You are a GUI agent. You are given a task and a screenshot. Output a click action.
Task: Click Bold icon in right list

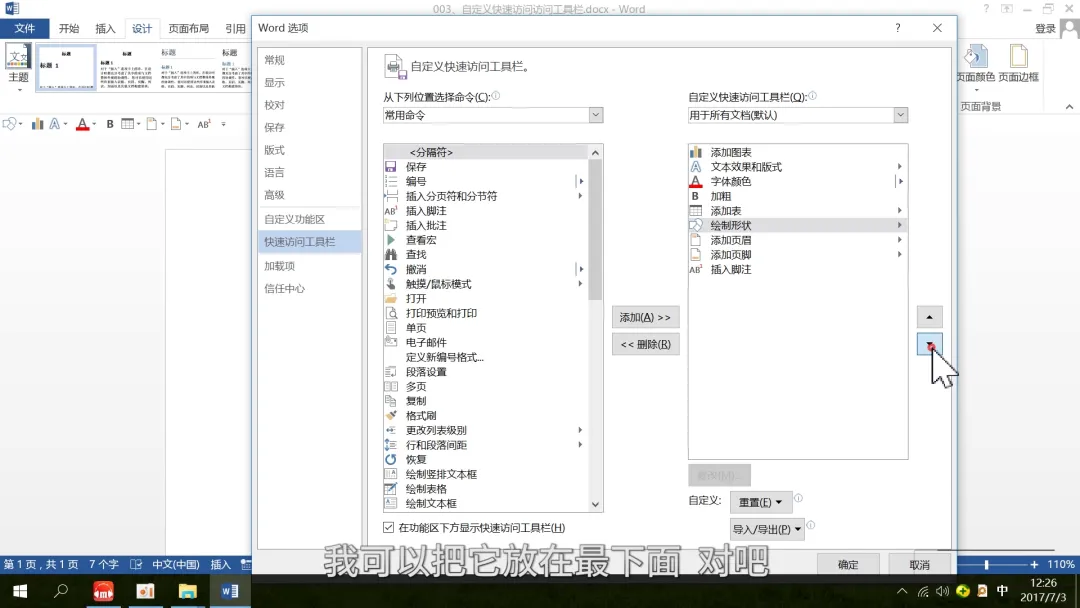696,196
